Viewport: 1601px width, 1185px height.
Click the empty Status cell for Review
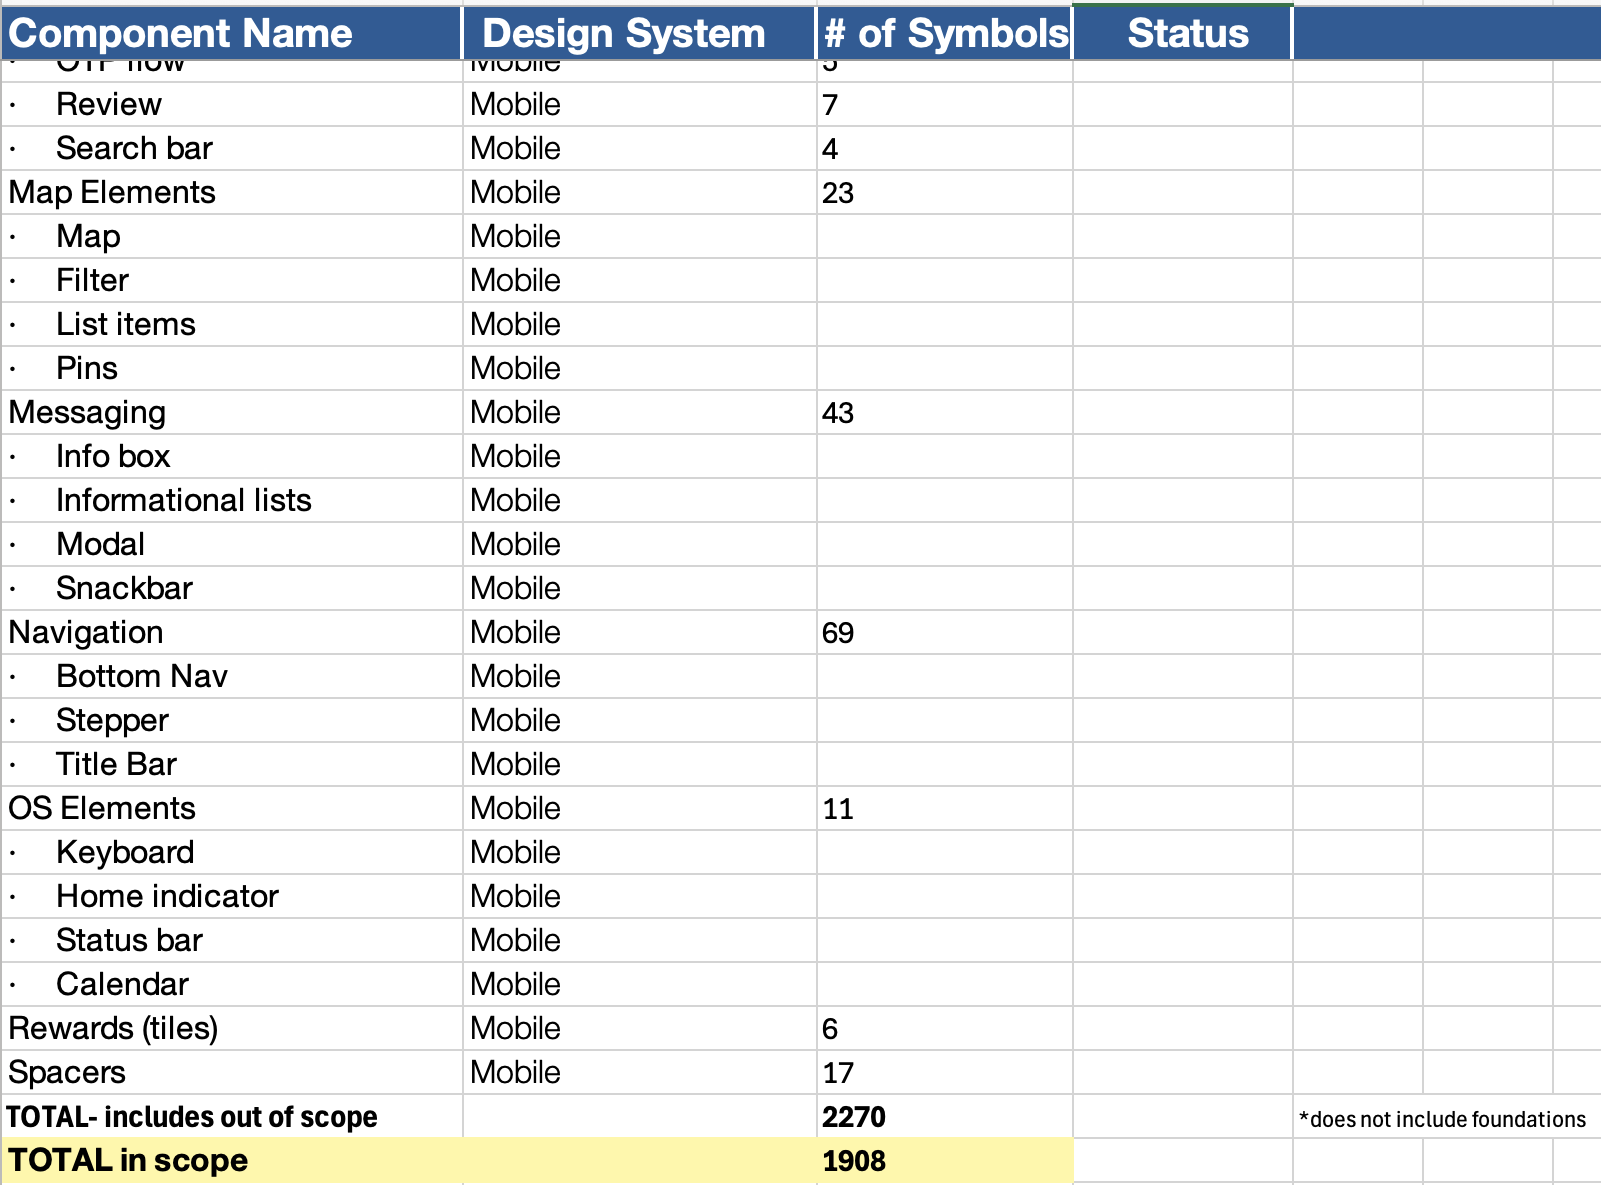[x=1182, y=104]
